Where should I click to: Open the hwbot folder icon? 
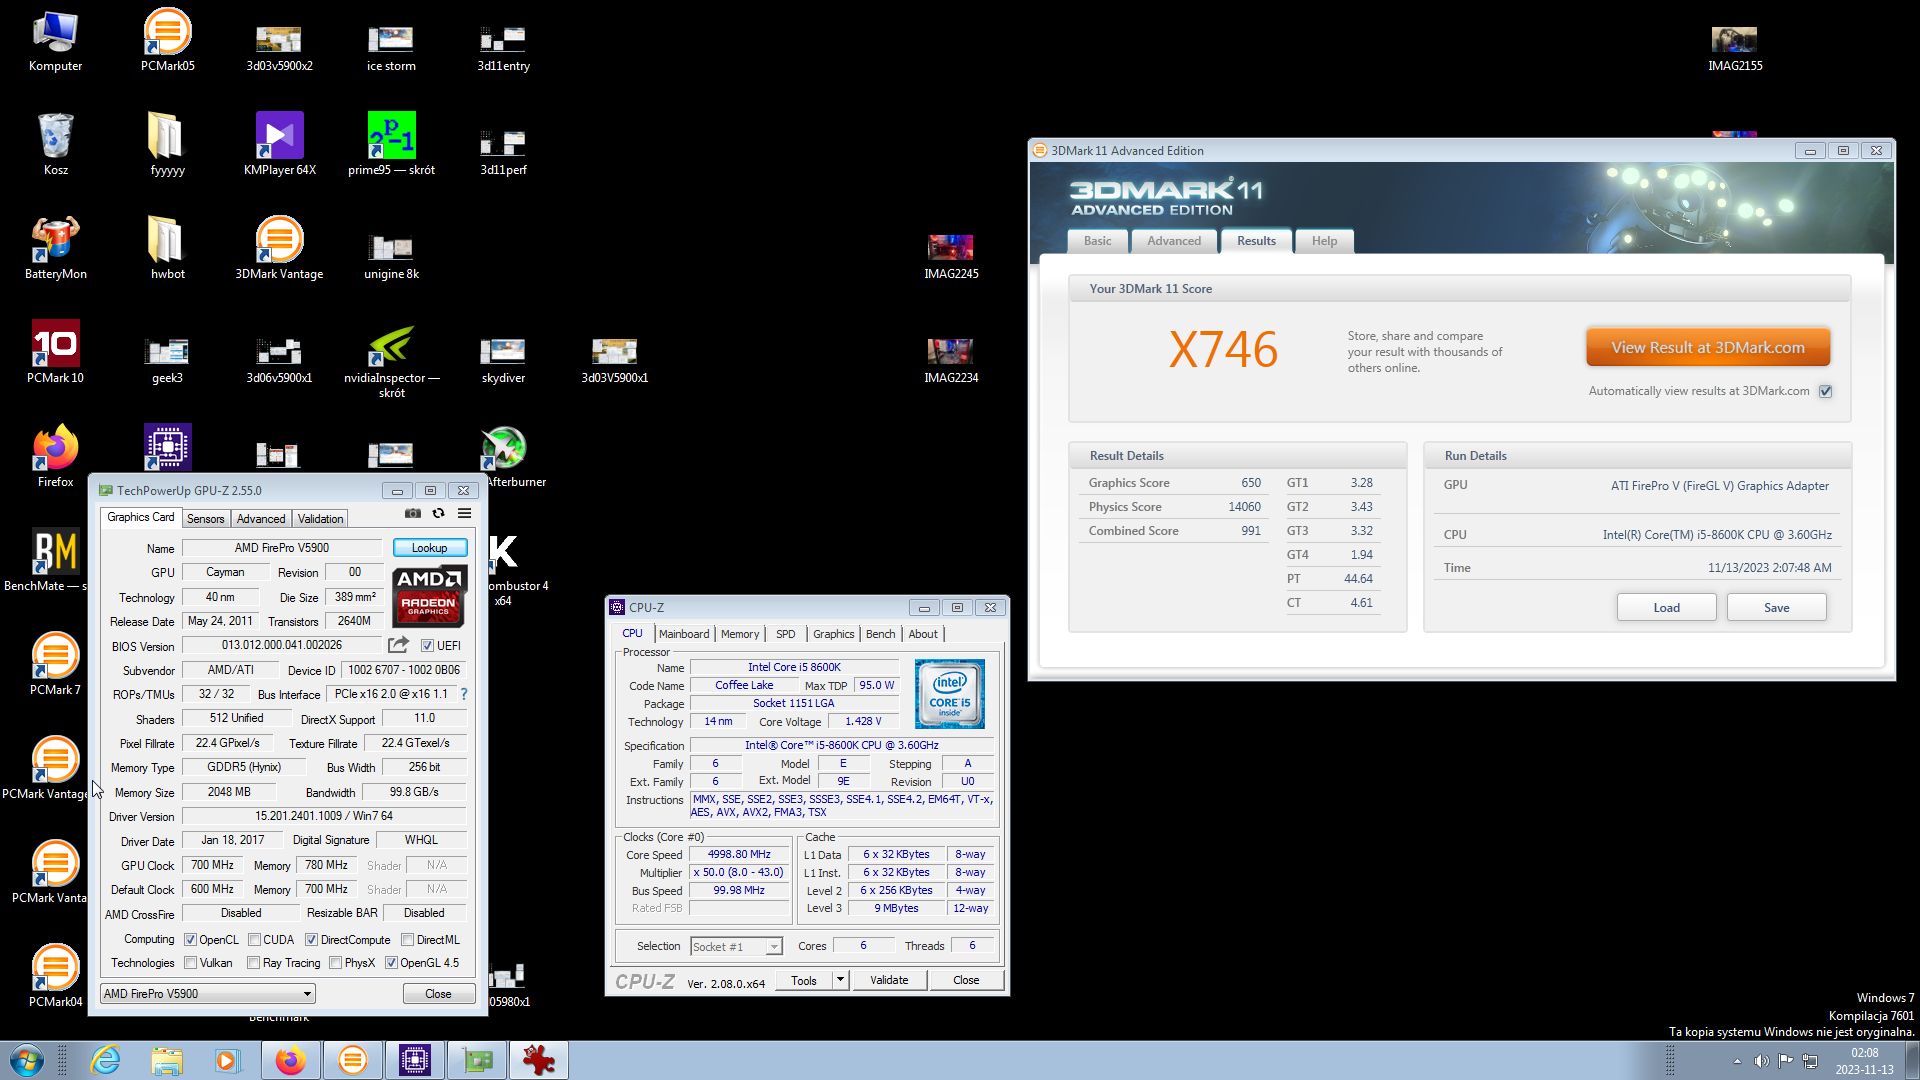point(167,248)
